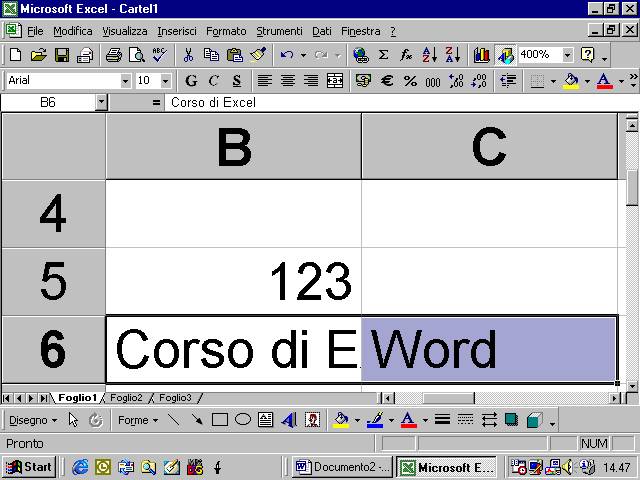Open the Disegno drawing menu
This screenshot has width=640, height=480.
click(33, 420)
